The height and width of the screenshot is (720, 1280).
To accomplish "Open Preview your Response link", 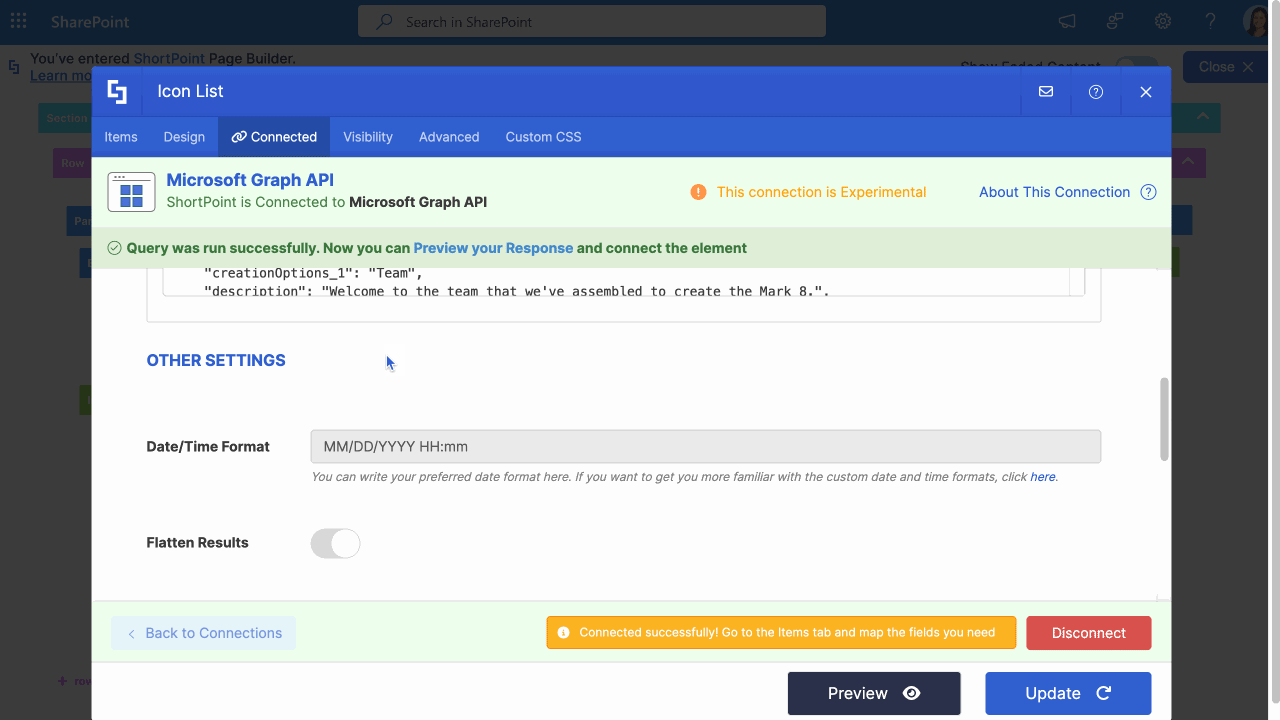I will (493, 248).
